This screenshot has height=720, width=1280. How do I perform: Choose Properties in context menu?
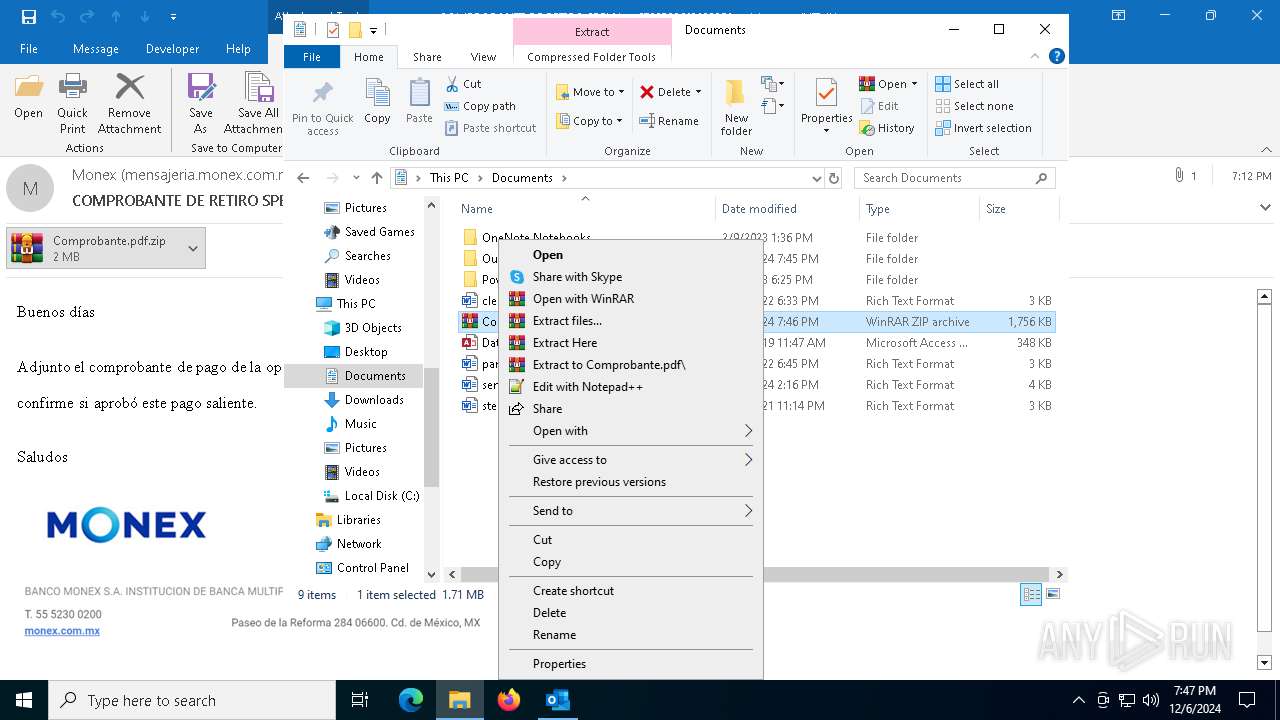(631, 664)
